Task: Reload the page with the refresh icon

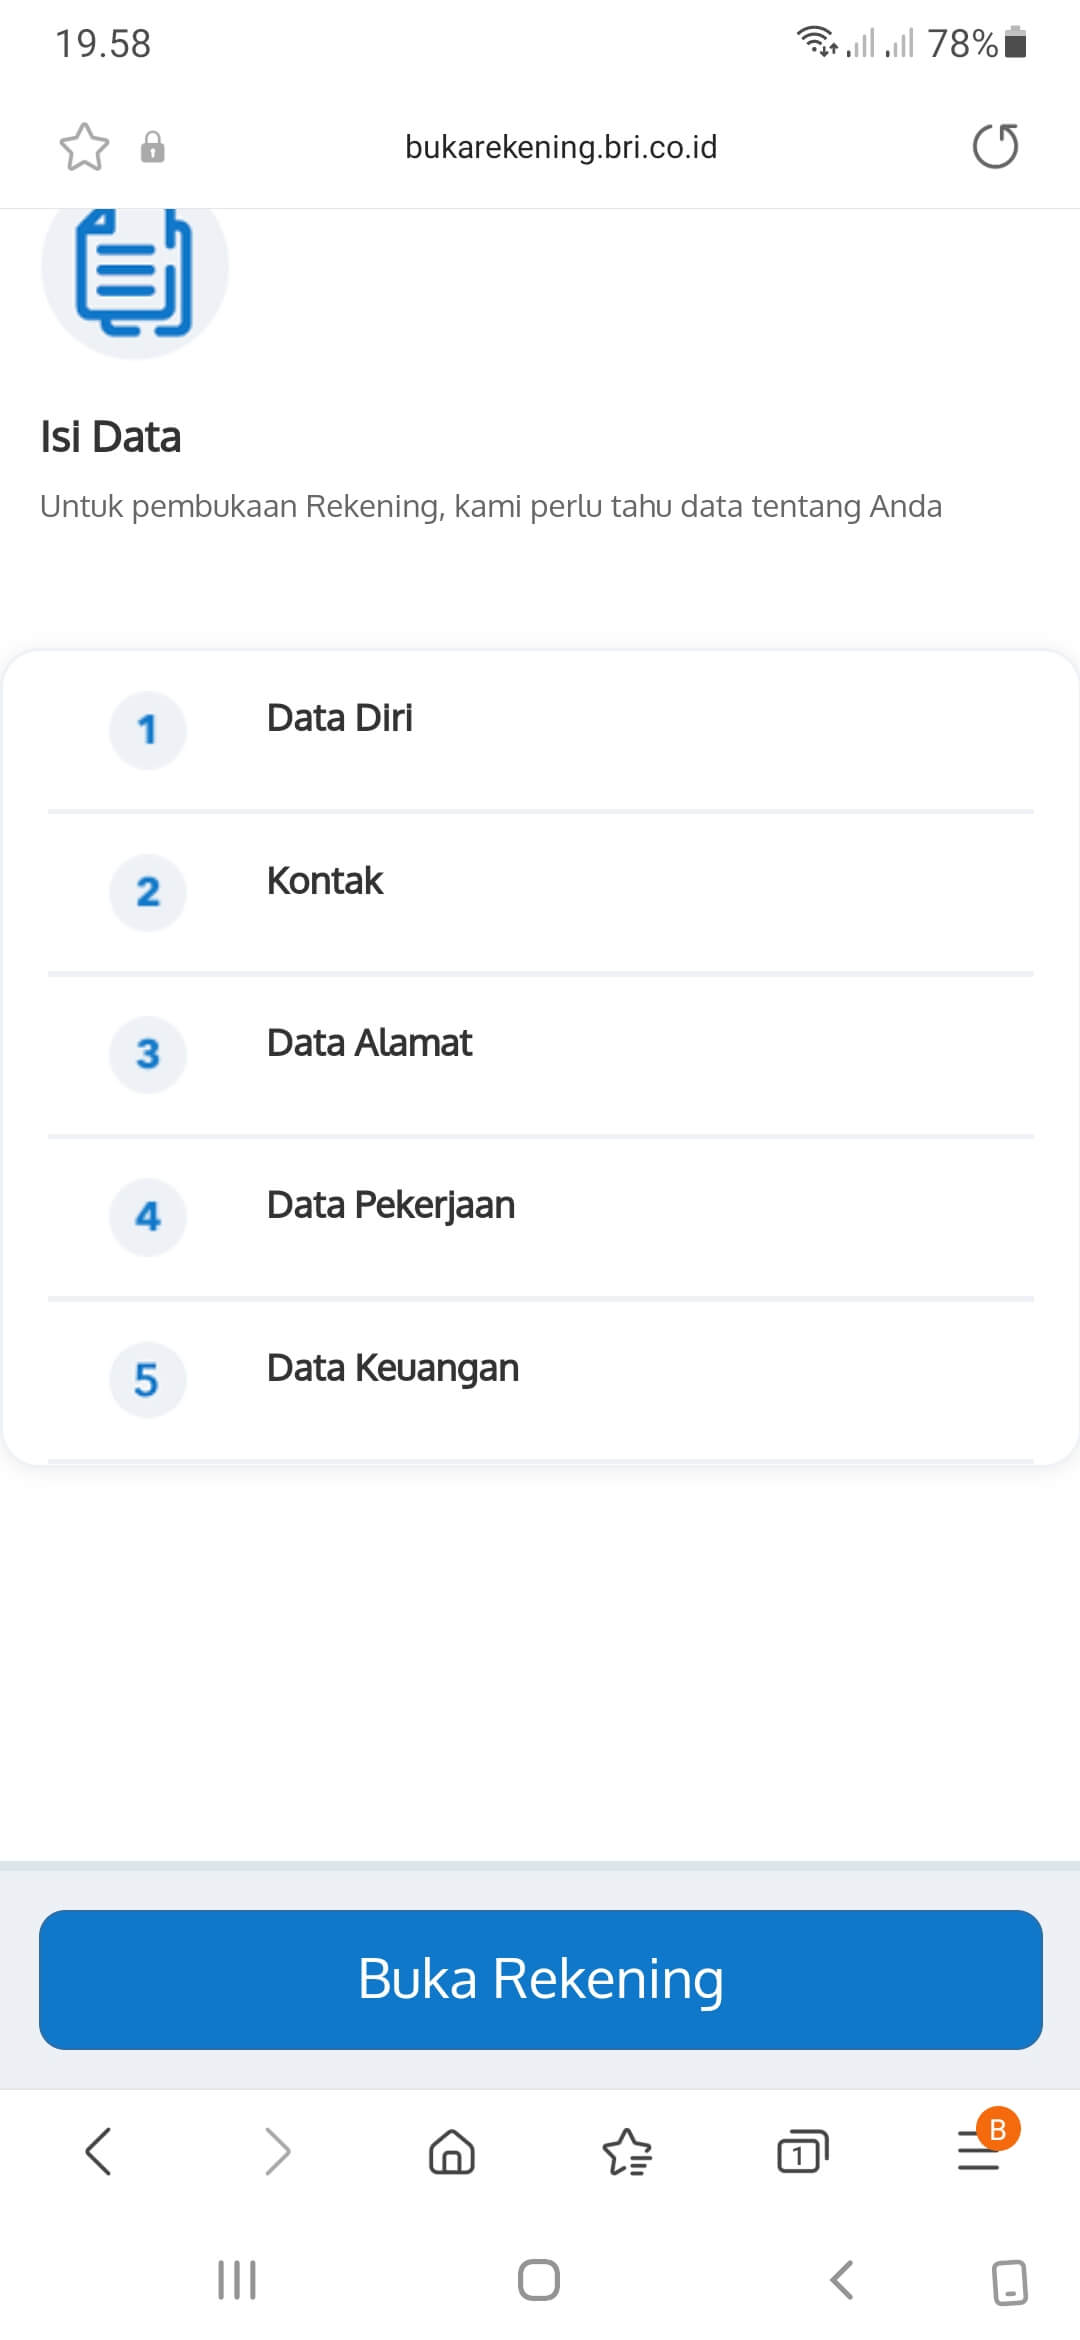Action: (x=995, y=147)
